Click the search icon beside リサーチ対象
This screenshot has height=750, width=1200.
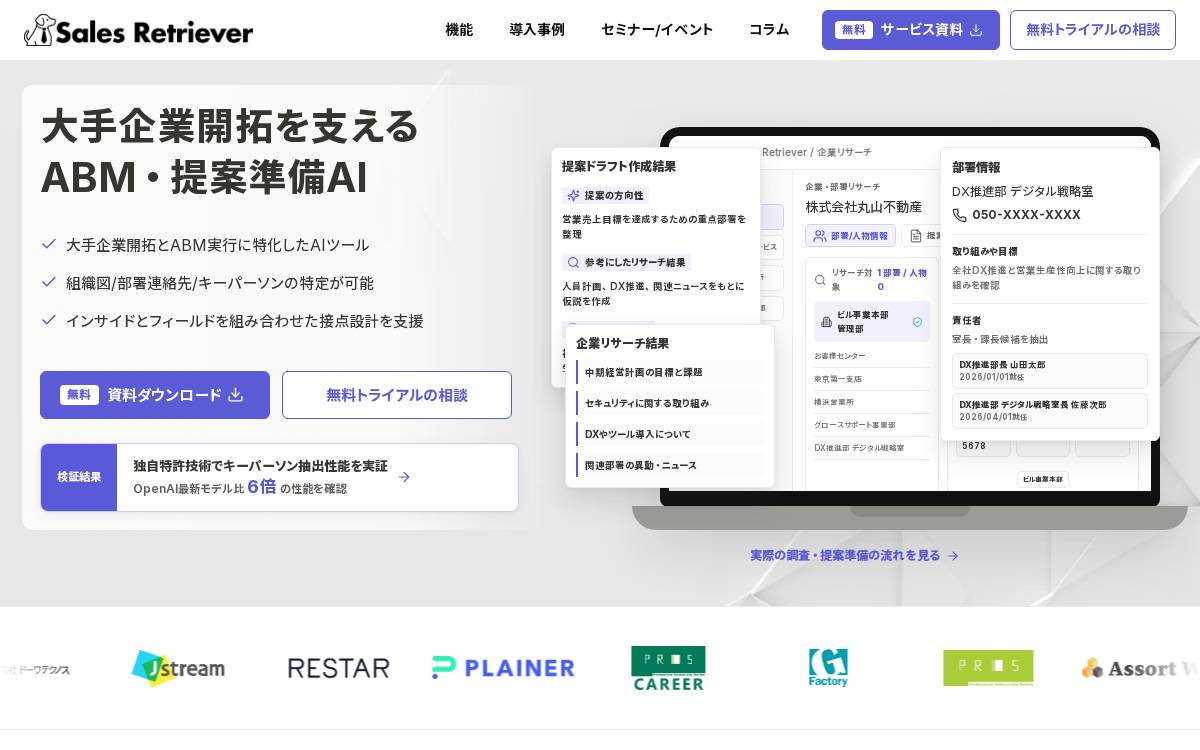coord(821,279)
